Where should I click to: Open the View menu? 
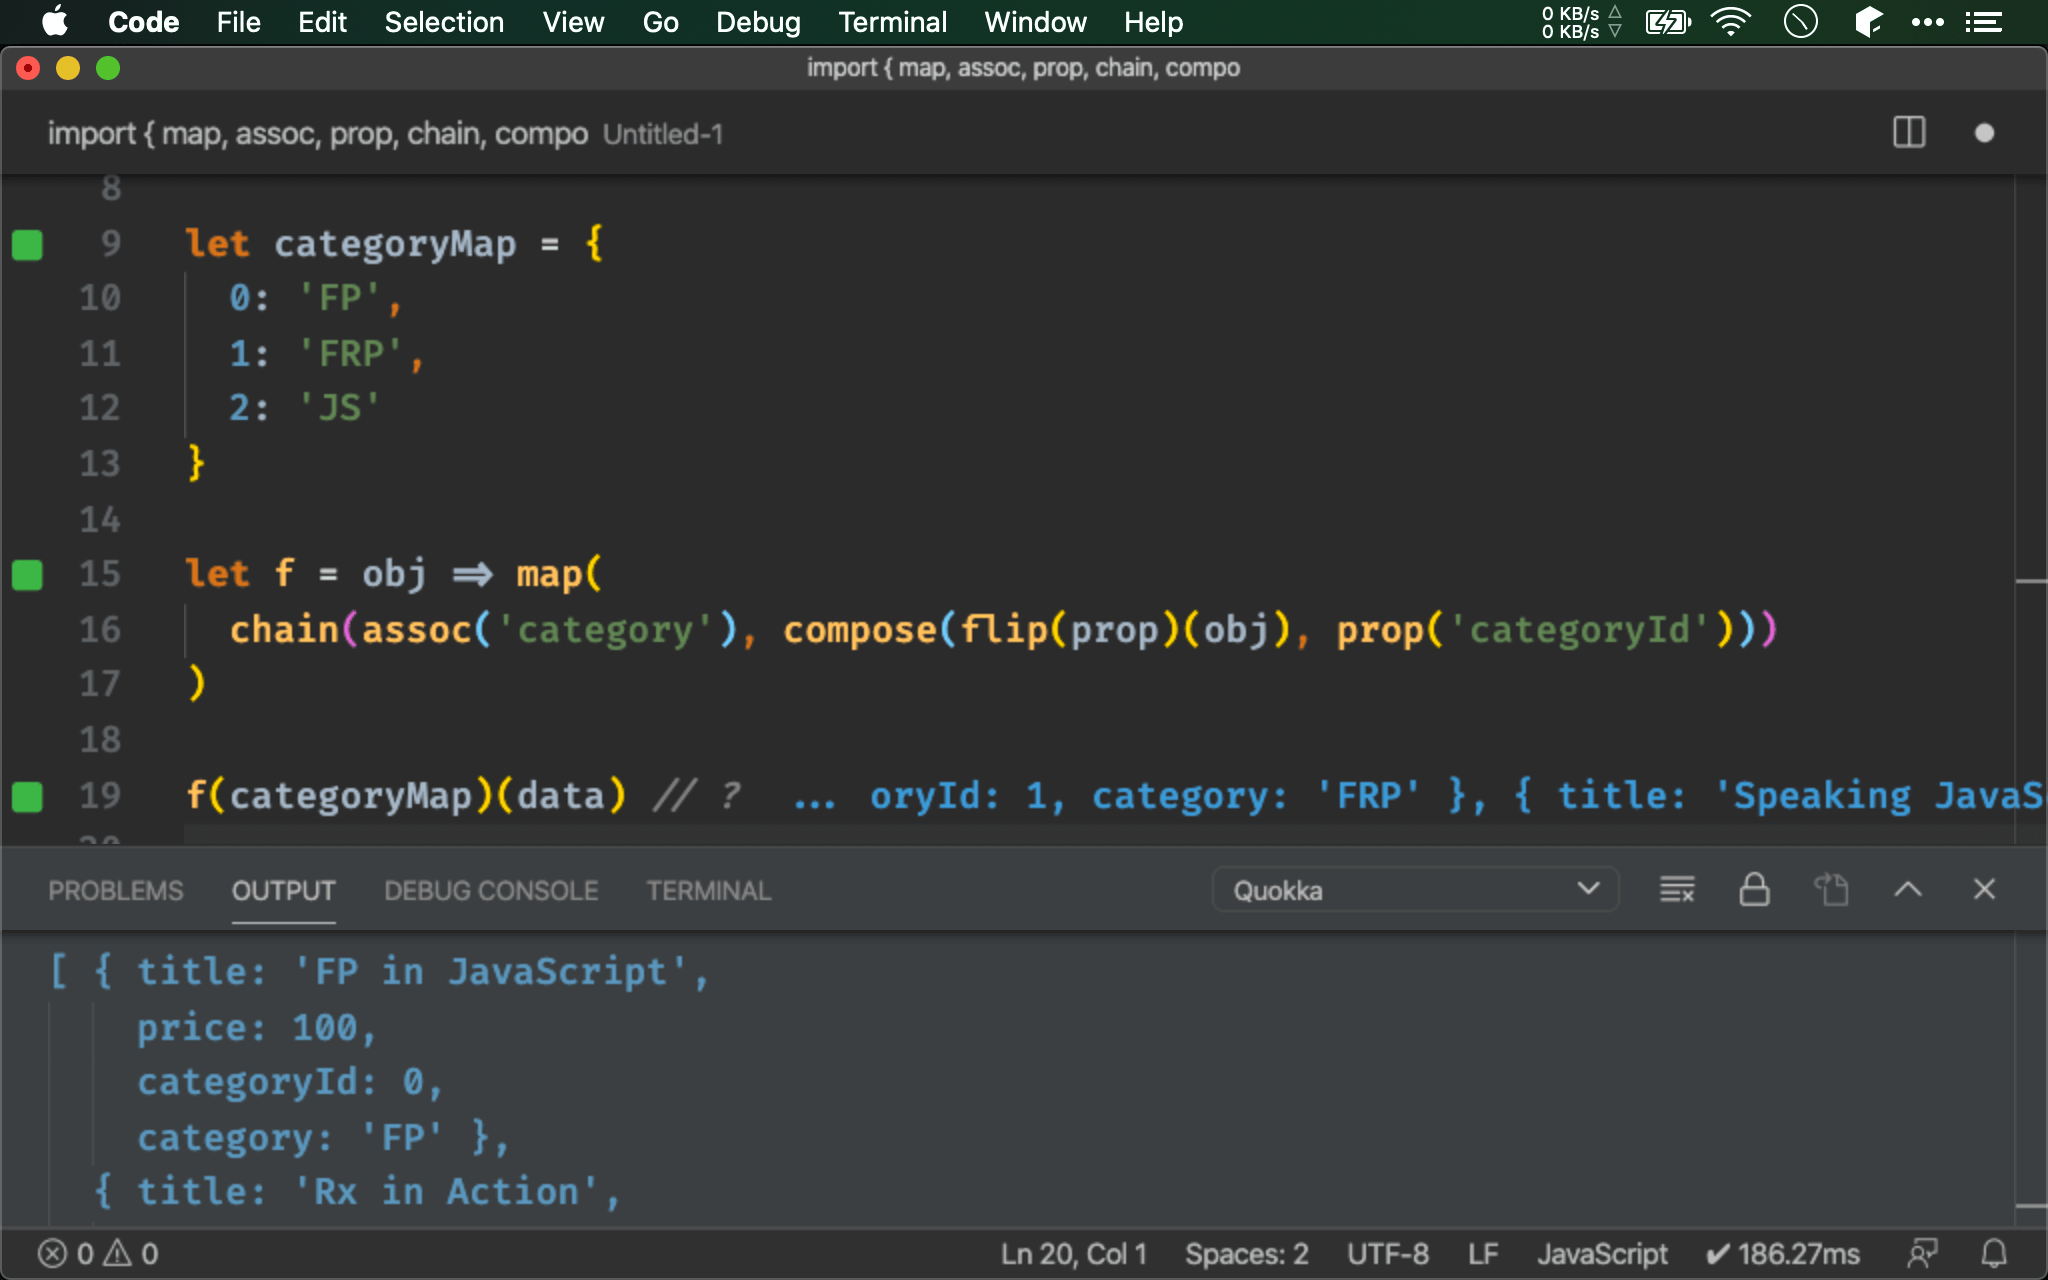(x=573, y=22)
